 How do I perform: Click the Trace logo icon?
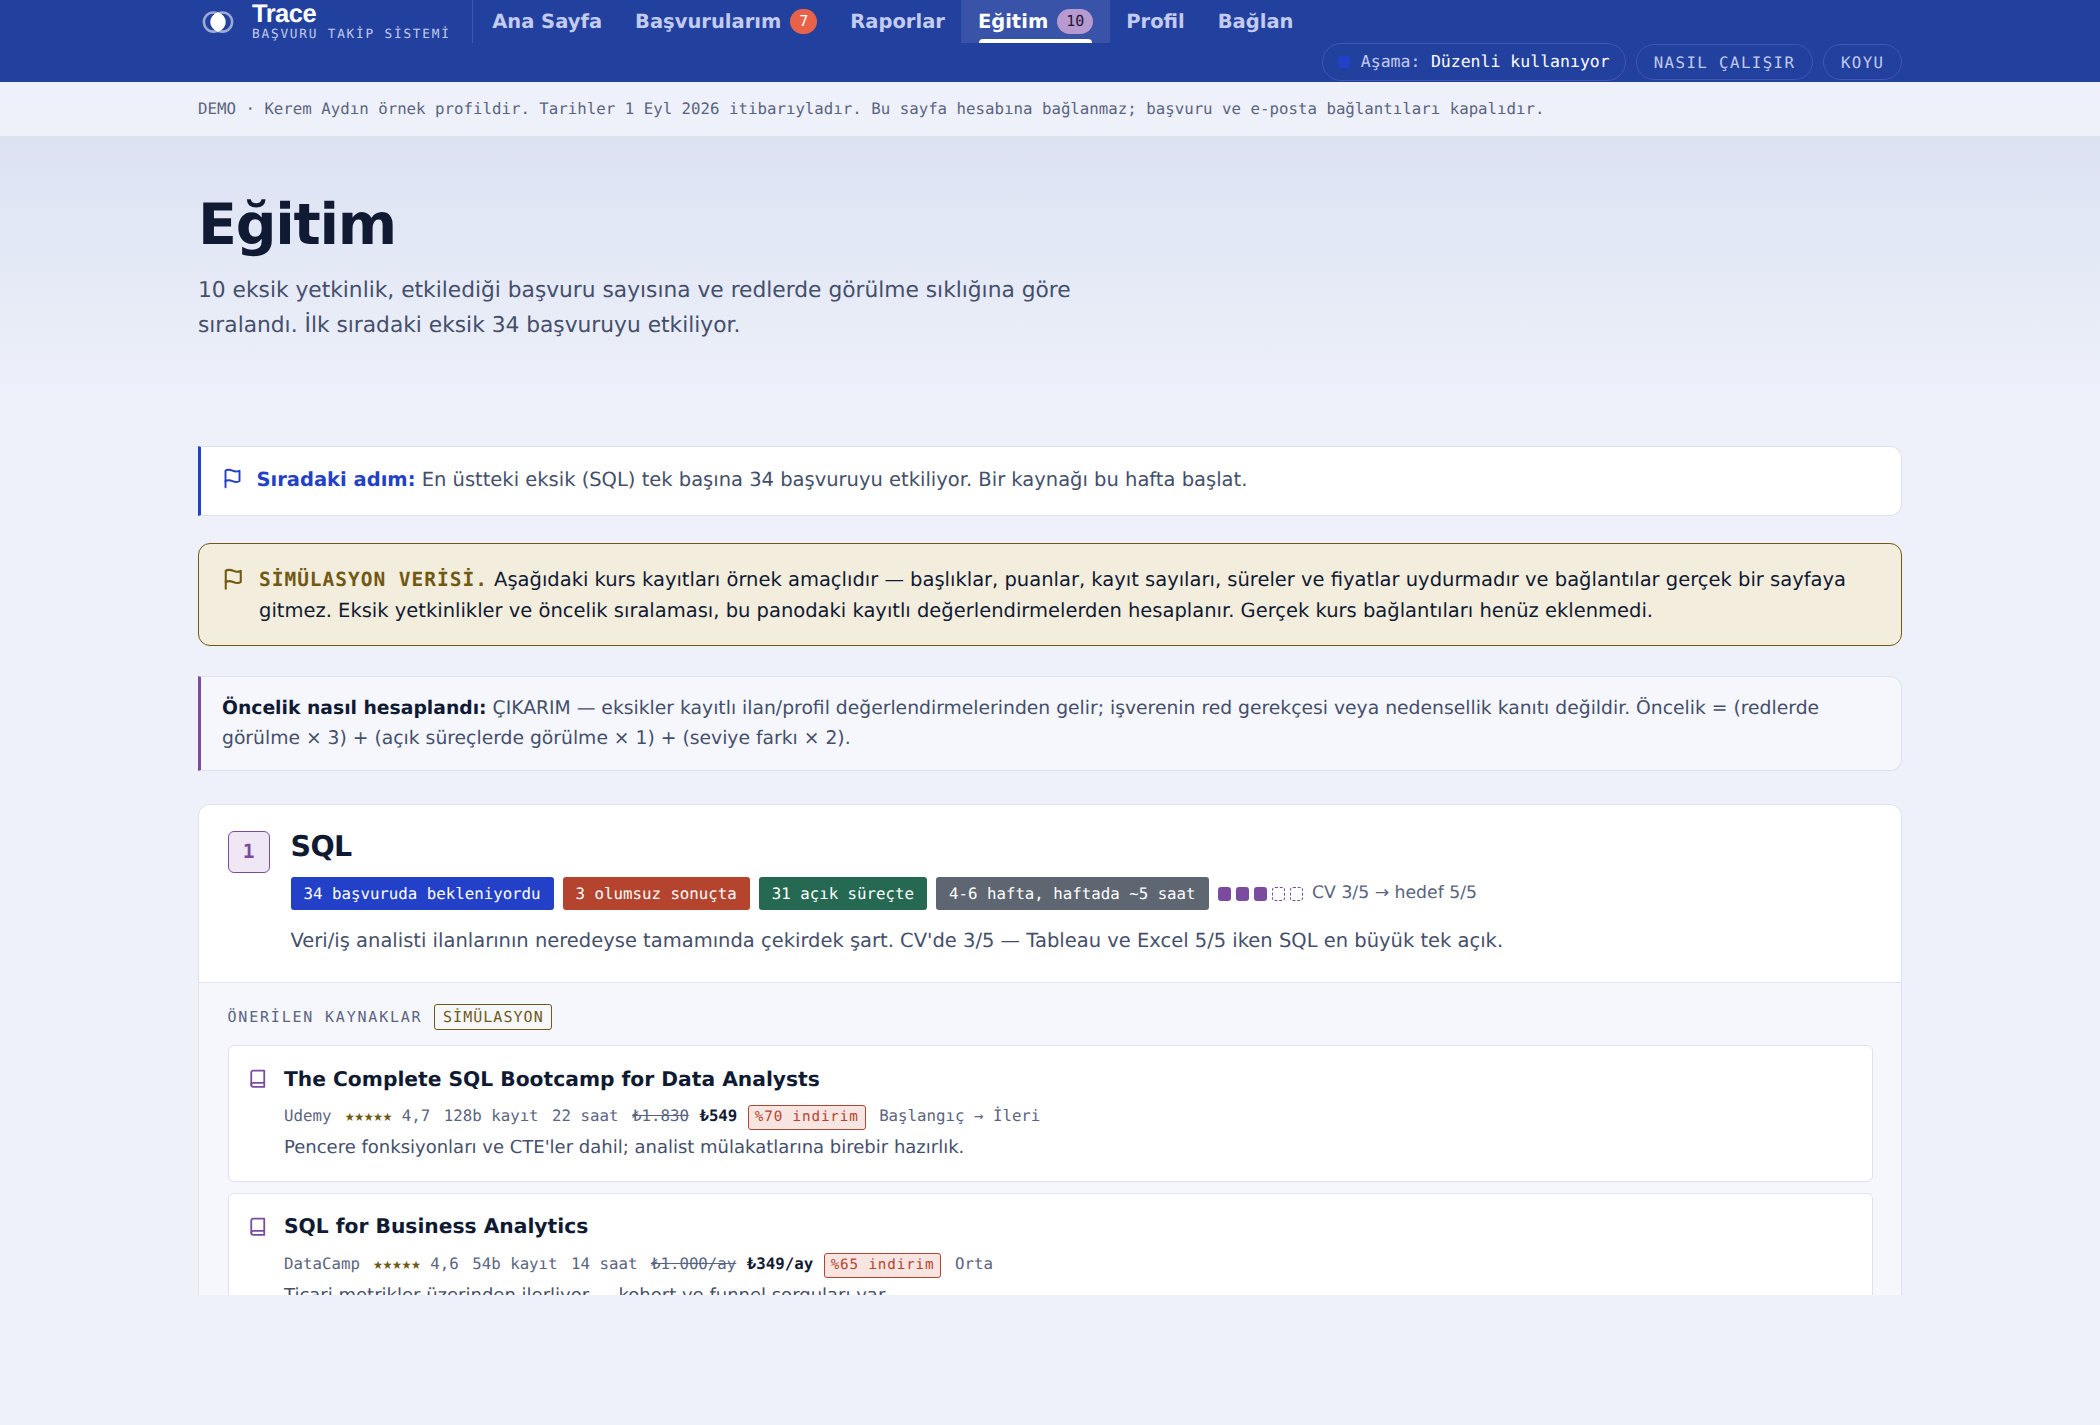(217, 22)
